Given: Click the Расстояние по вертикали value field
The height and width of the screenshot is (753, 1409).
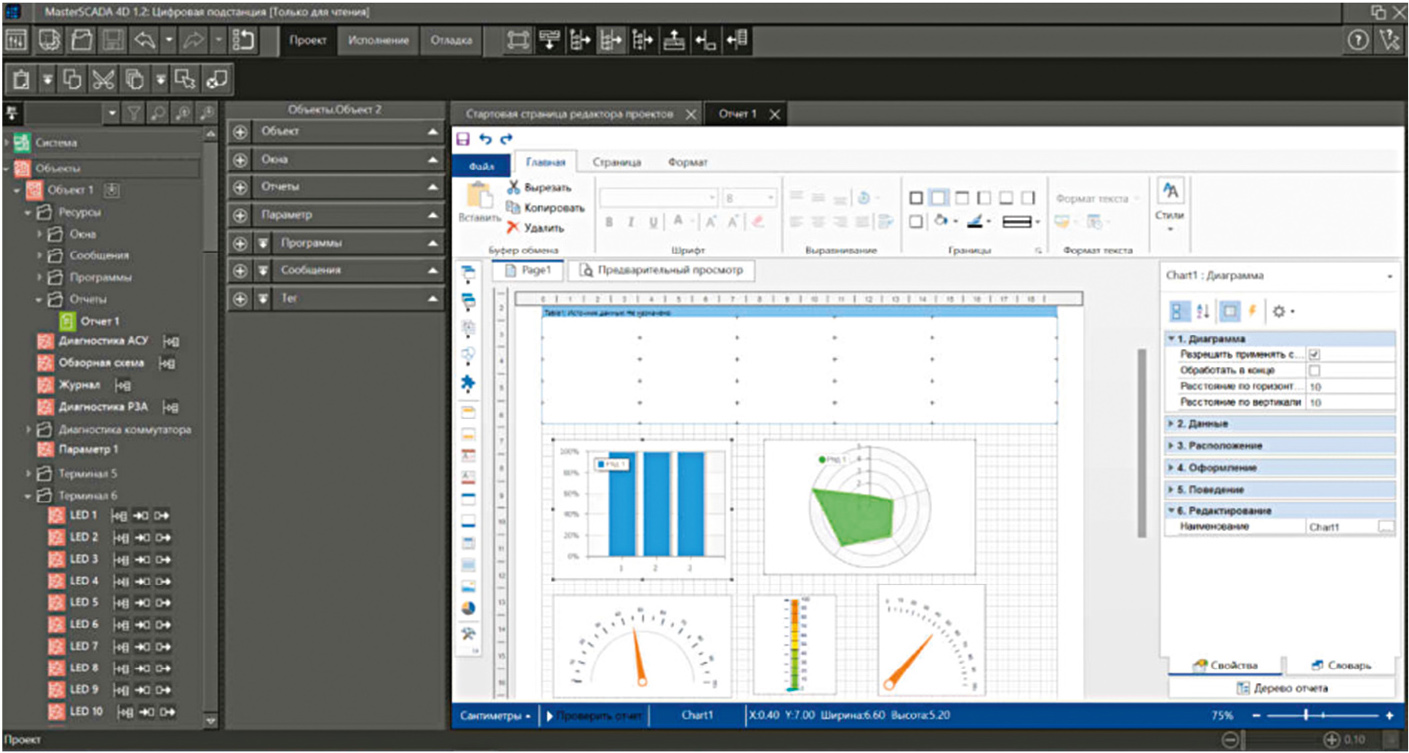Looking at the screenshot, I should coord(1350,402).
